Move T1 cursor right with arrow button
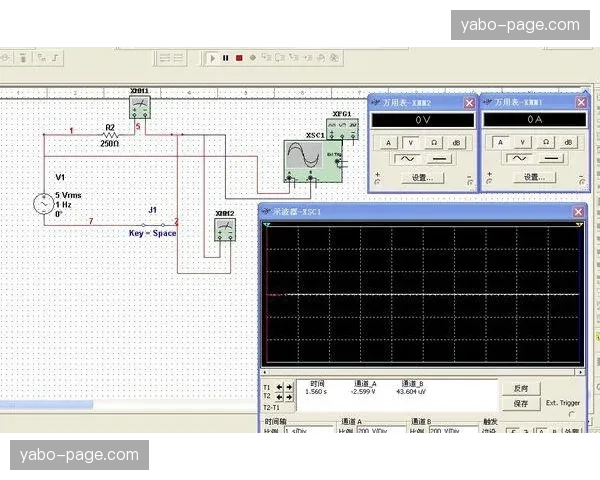Image resolution: width=600 pixels, height=480 pixels. (x=289, y=386)
